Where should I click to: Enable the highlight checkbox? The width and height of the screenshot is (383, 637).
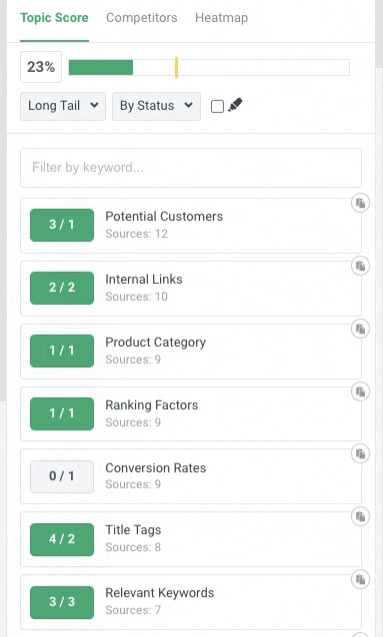click(217, 106)
